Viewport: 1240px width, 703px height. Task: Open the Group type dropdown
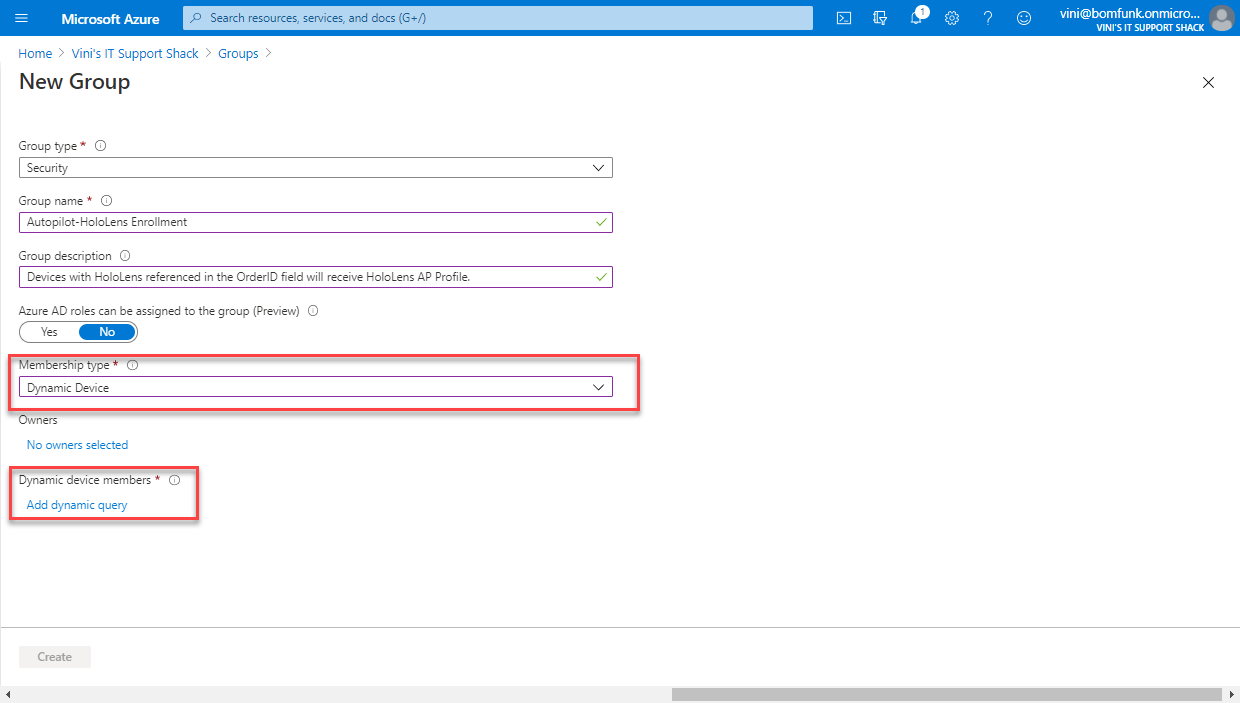point(316,168)
